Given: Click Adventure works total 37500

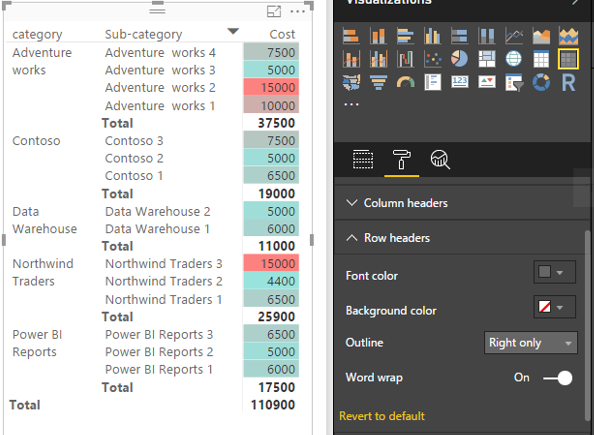Looking at the screenshot, I should (x=276, y=123).
